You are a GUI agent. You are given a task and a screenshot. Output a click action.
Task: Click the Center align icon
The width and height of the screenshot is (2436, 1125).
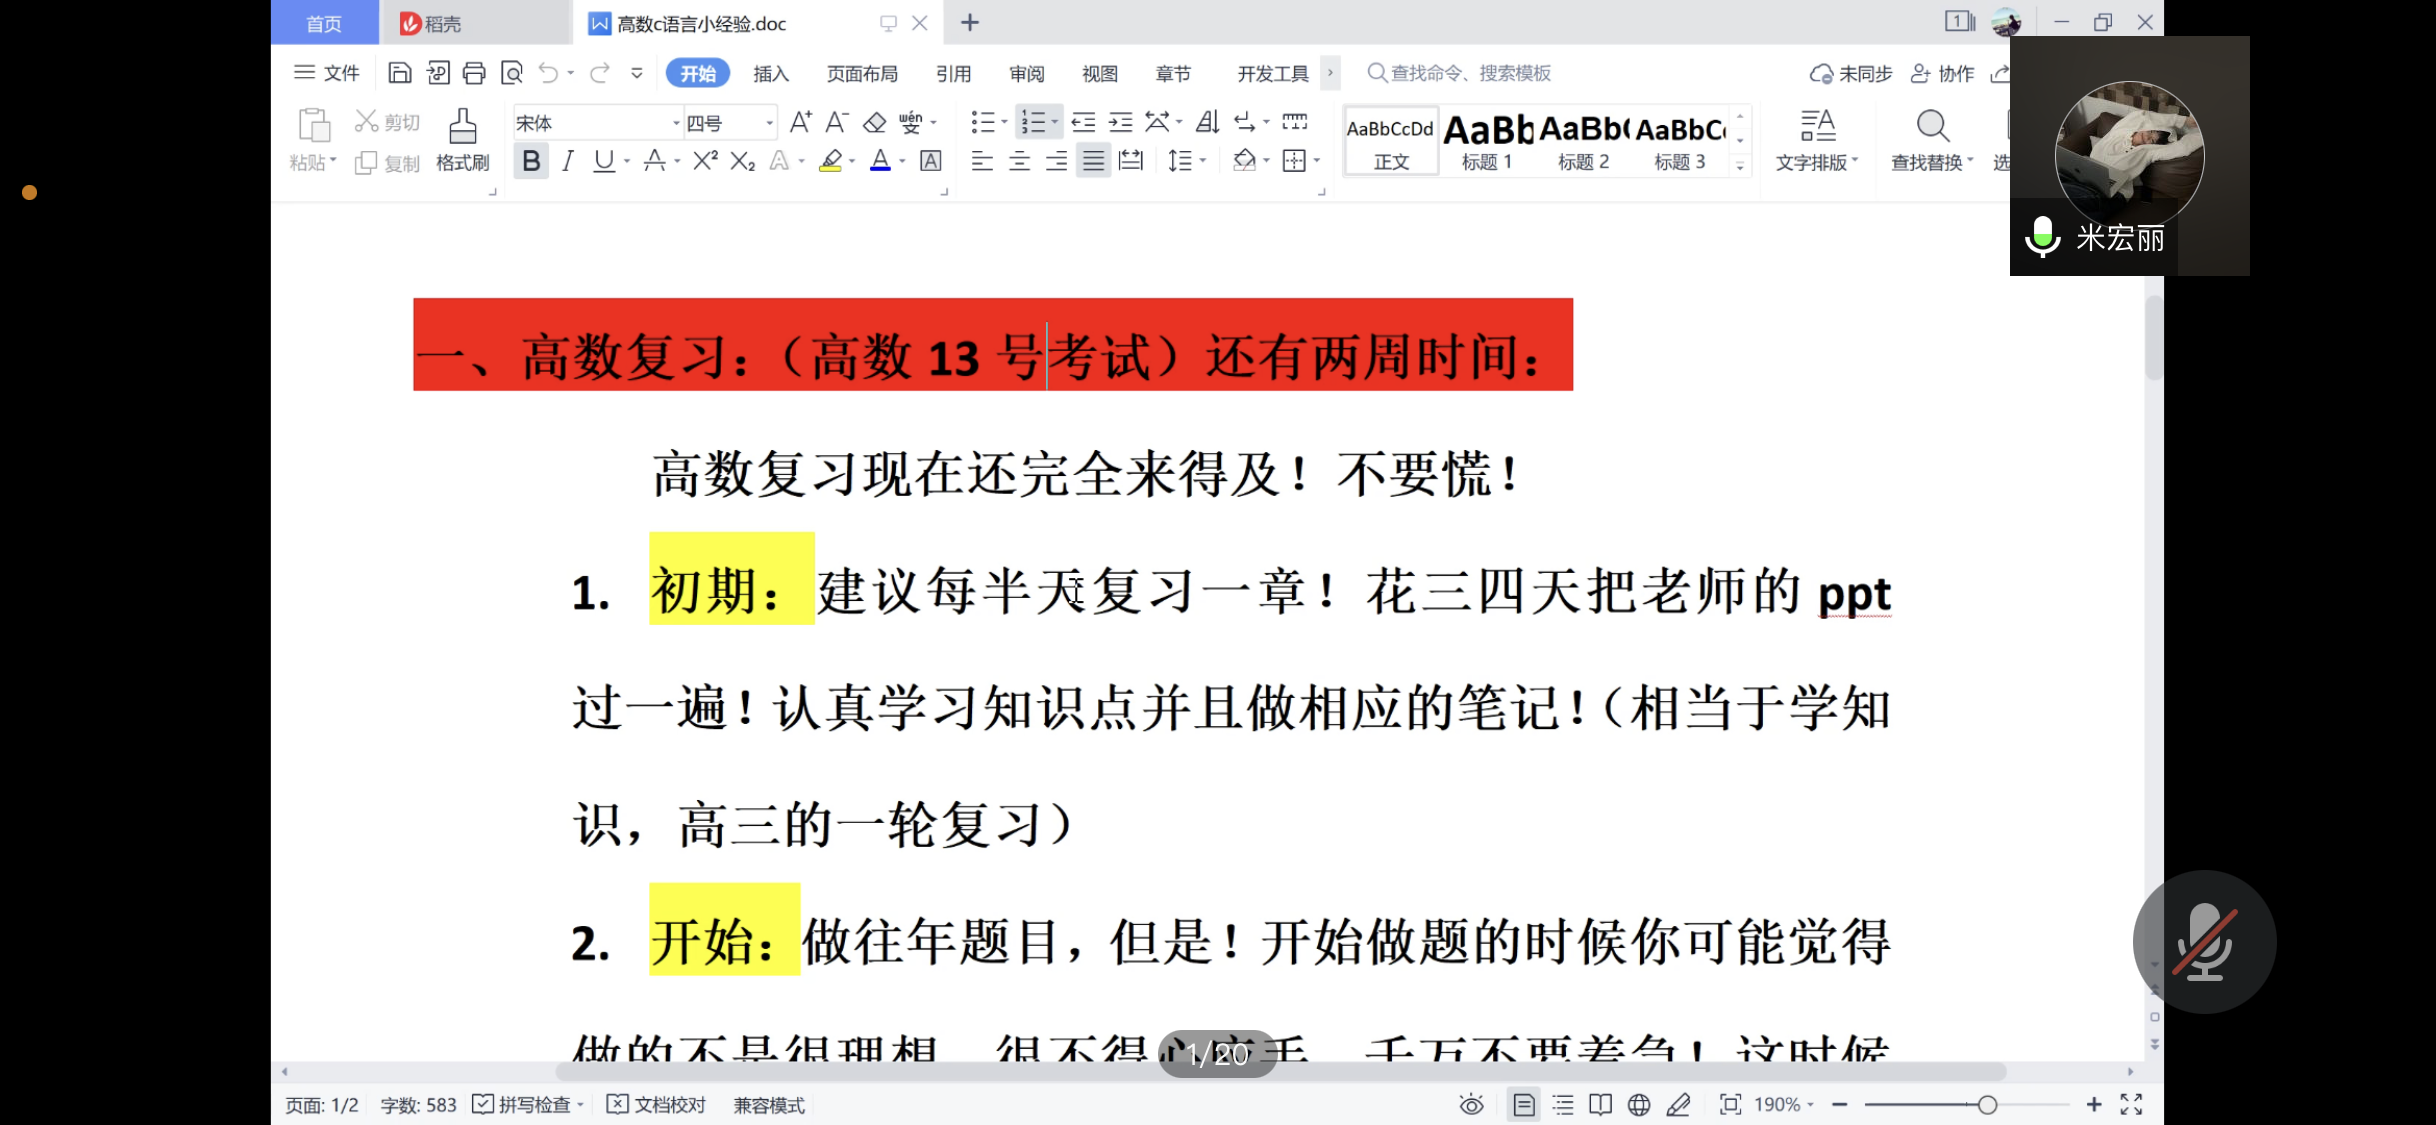coord(1019,161)
